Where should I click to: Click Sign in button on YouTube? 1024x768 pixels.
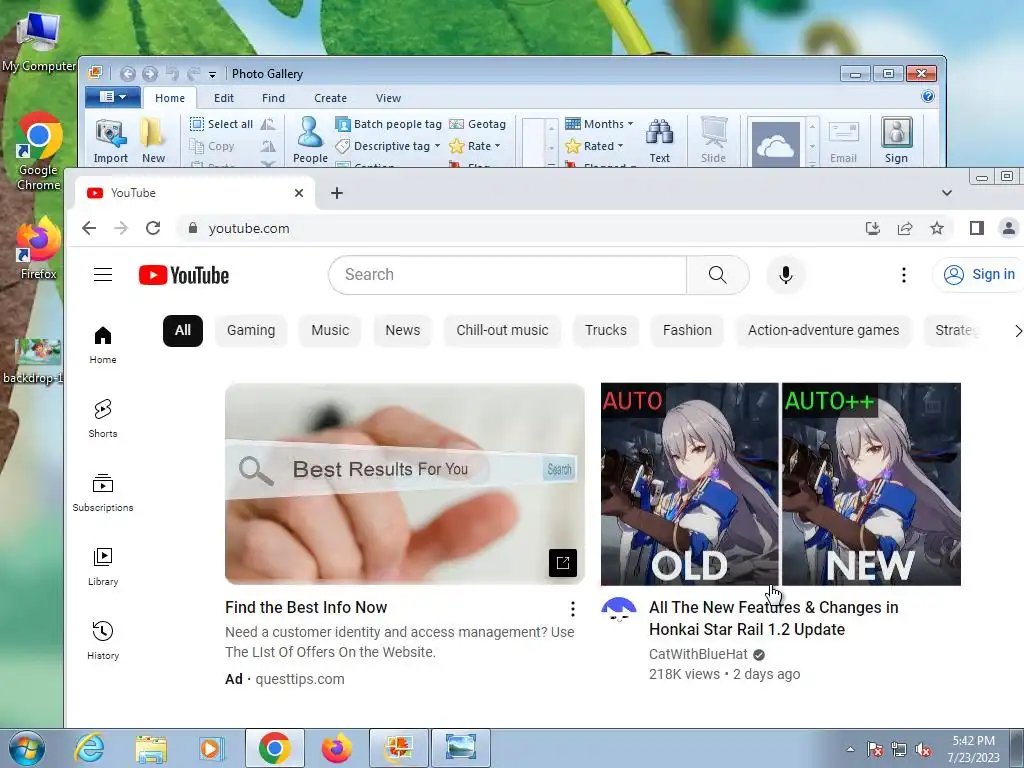click(978, 275)
